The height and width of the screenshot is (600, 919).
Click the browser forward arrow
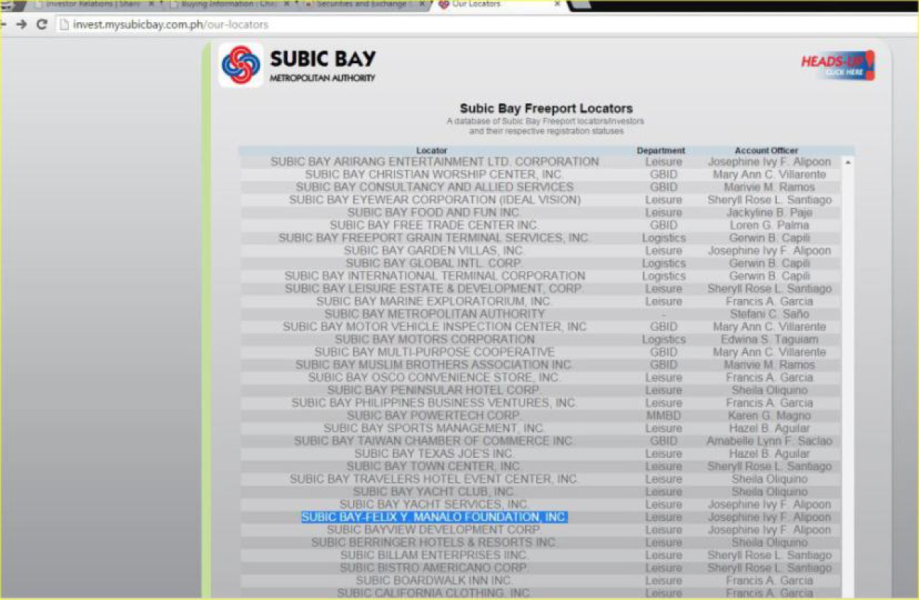22,25
